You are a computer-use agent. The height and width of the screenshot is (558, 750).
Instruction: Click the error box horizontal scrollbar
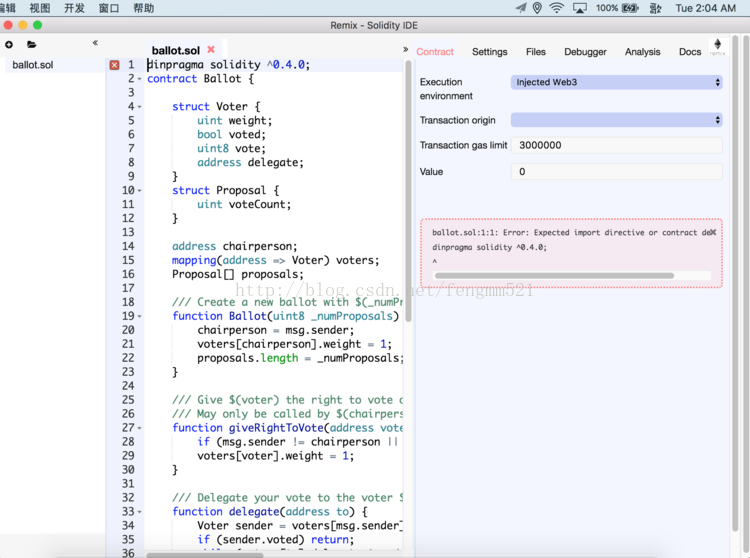pyautogui.click(x=554, y=275)
